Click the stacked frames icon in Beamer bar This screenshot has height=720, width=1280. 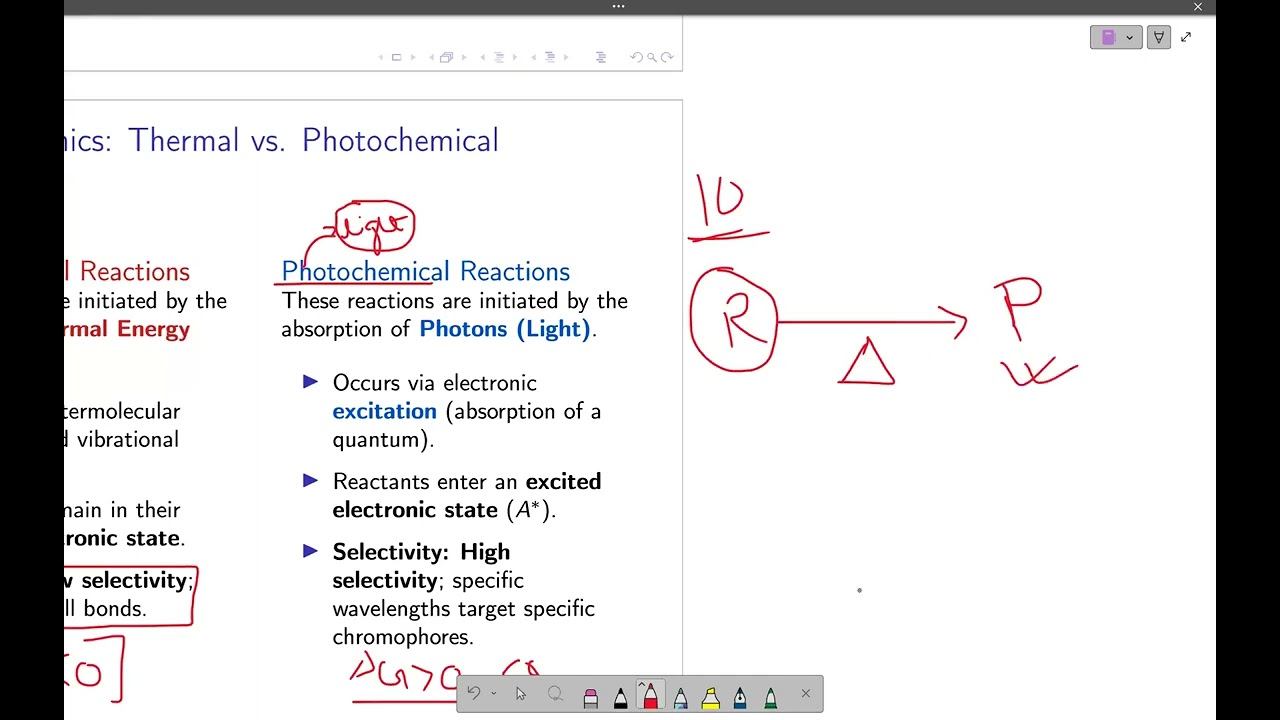point(446,57)
